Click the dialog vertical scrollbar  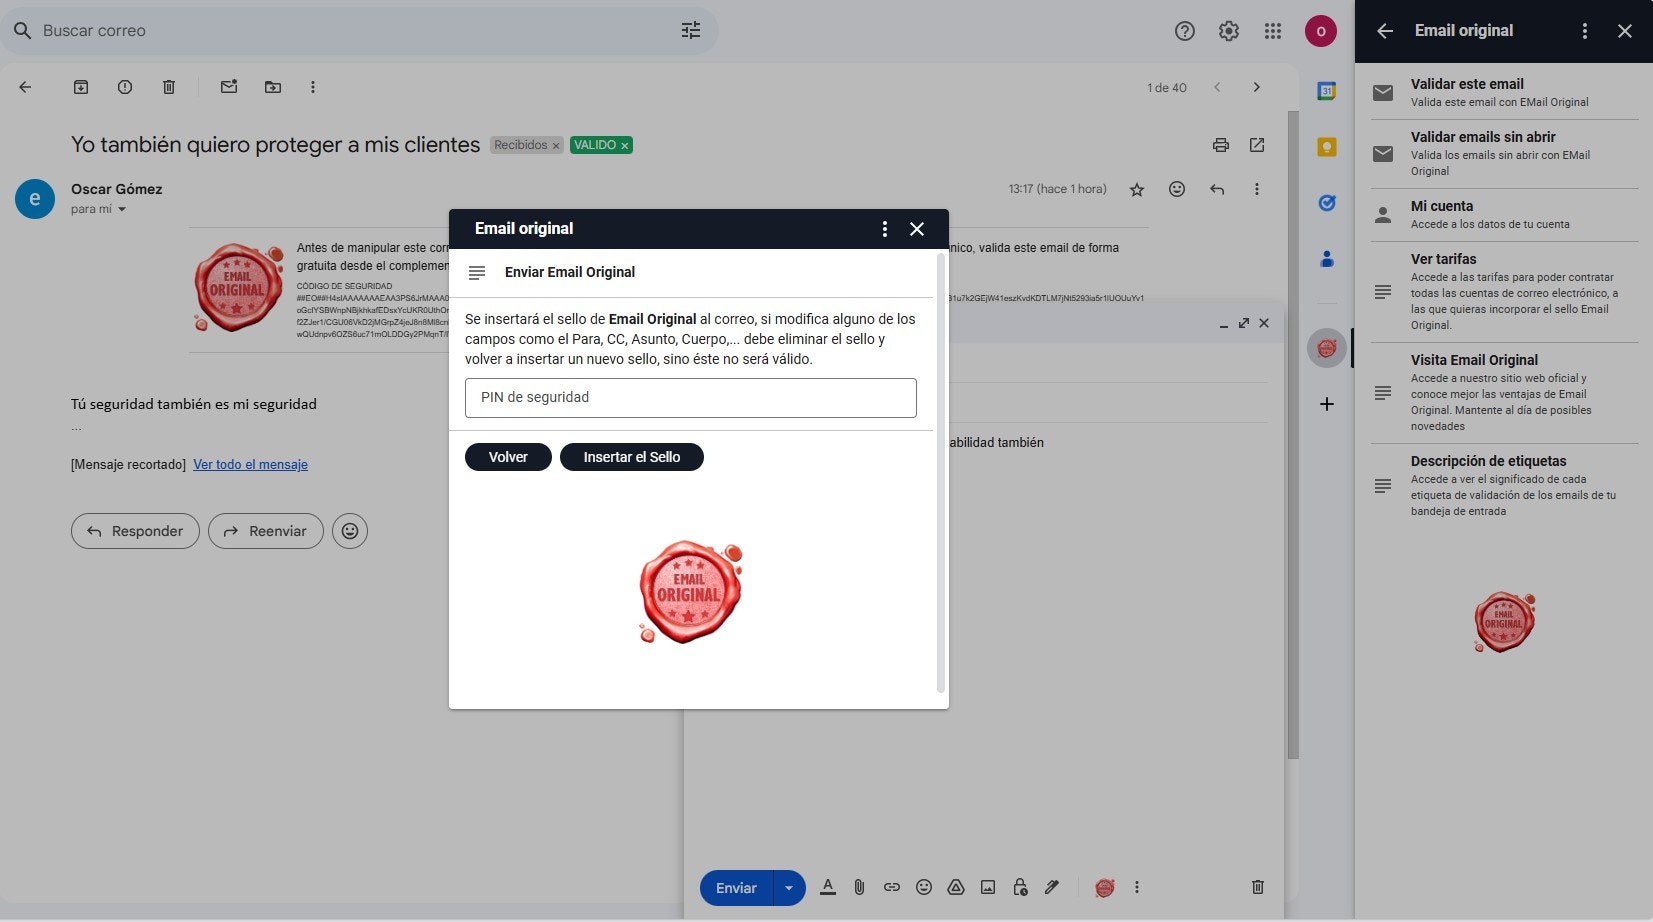coord(940,473)
